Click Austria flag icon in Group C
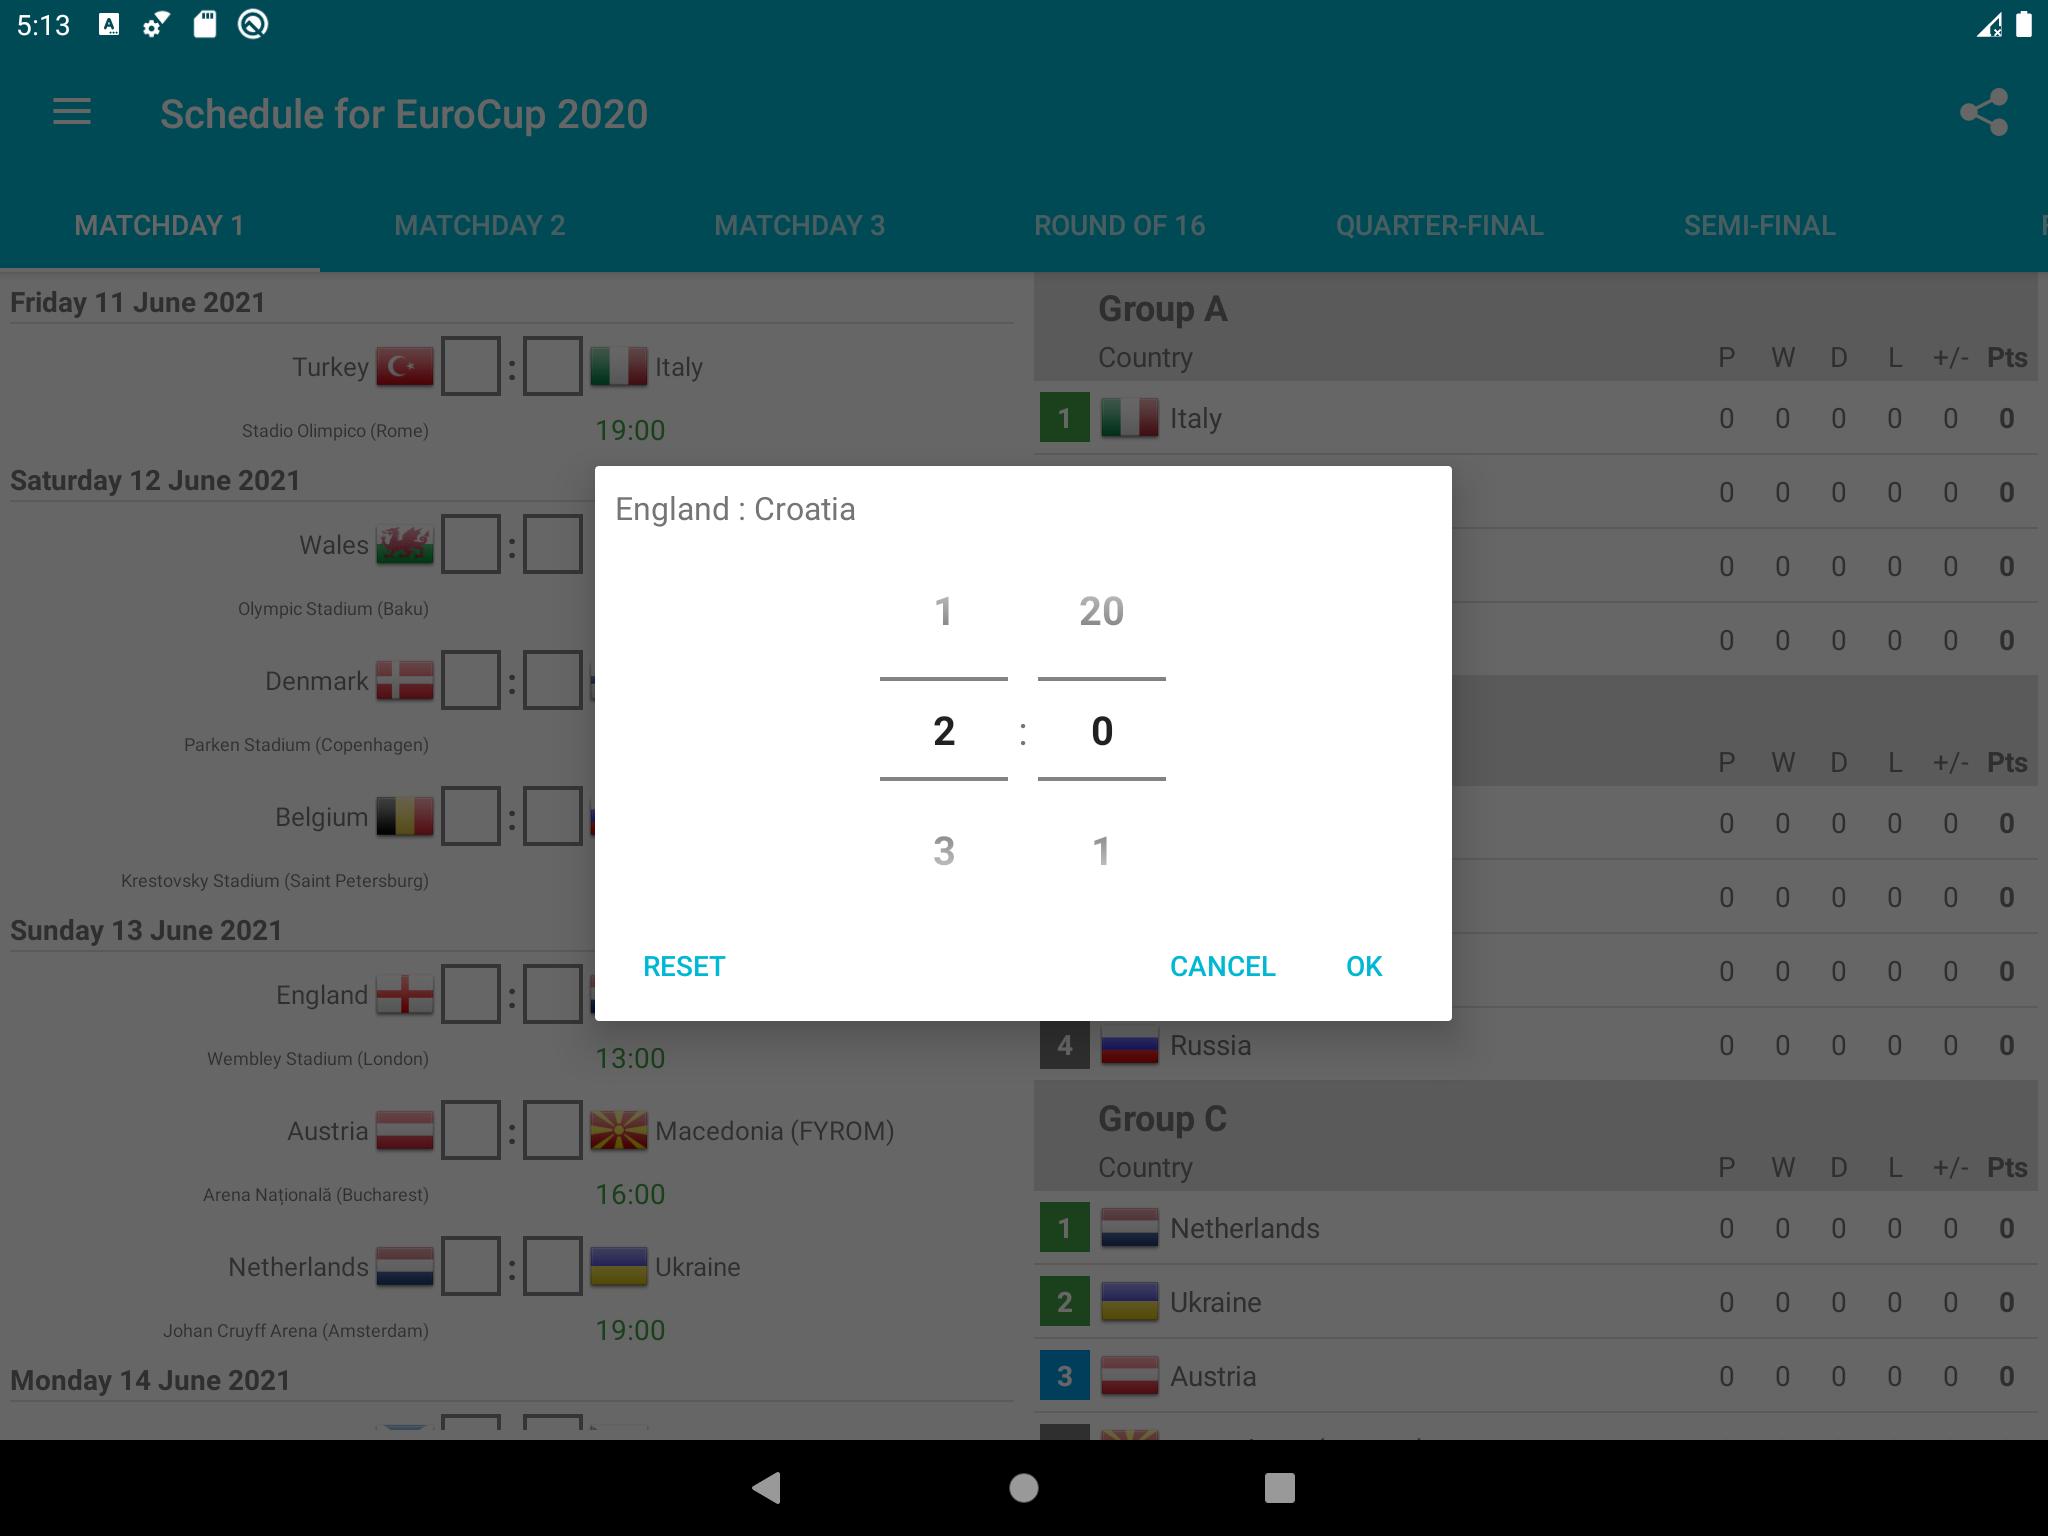2048x1536 pixels. 1132,1378
